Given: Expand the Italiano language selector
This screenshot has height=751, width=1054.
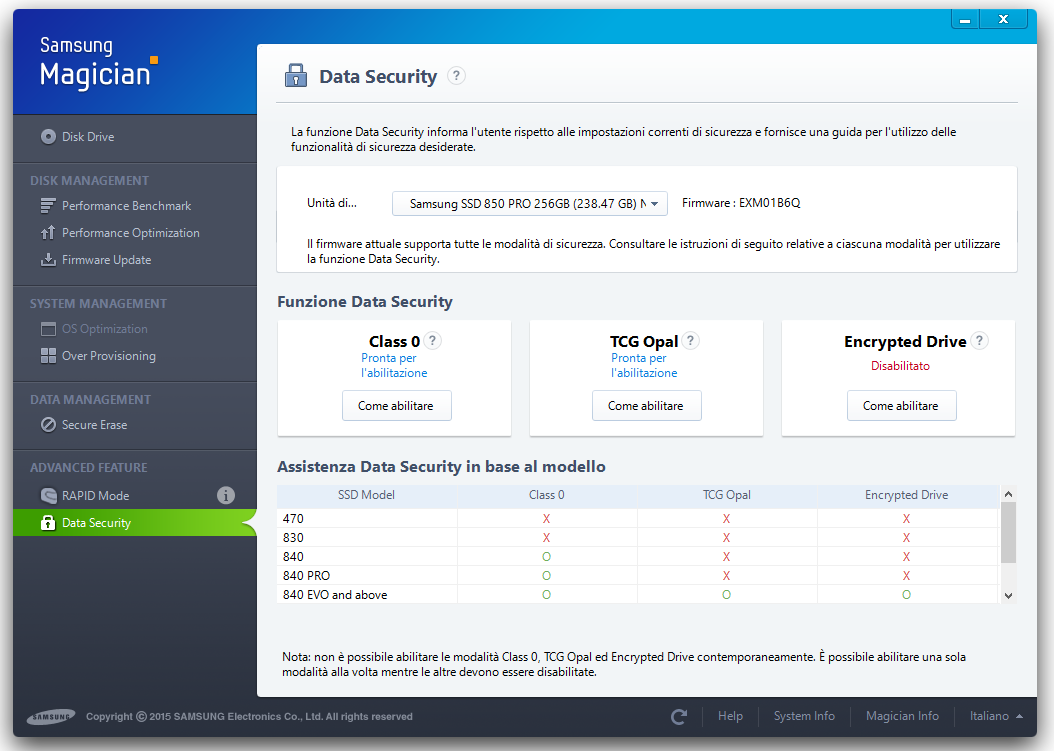Looking at the screenshot, I should (x=996, y=716).
